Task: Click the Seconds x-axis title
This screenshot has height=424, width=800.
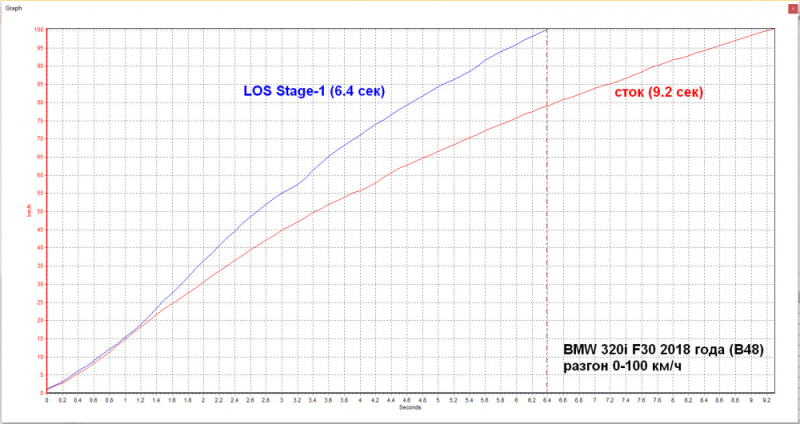Action: point(410,407)
